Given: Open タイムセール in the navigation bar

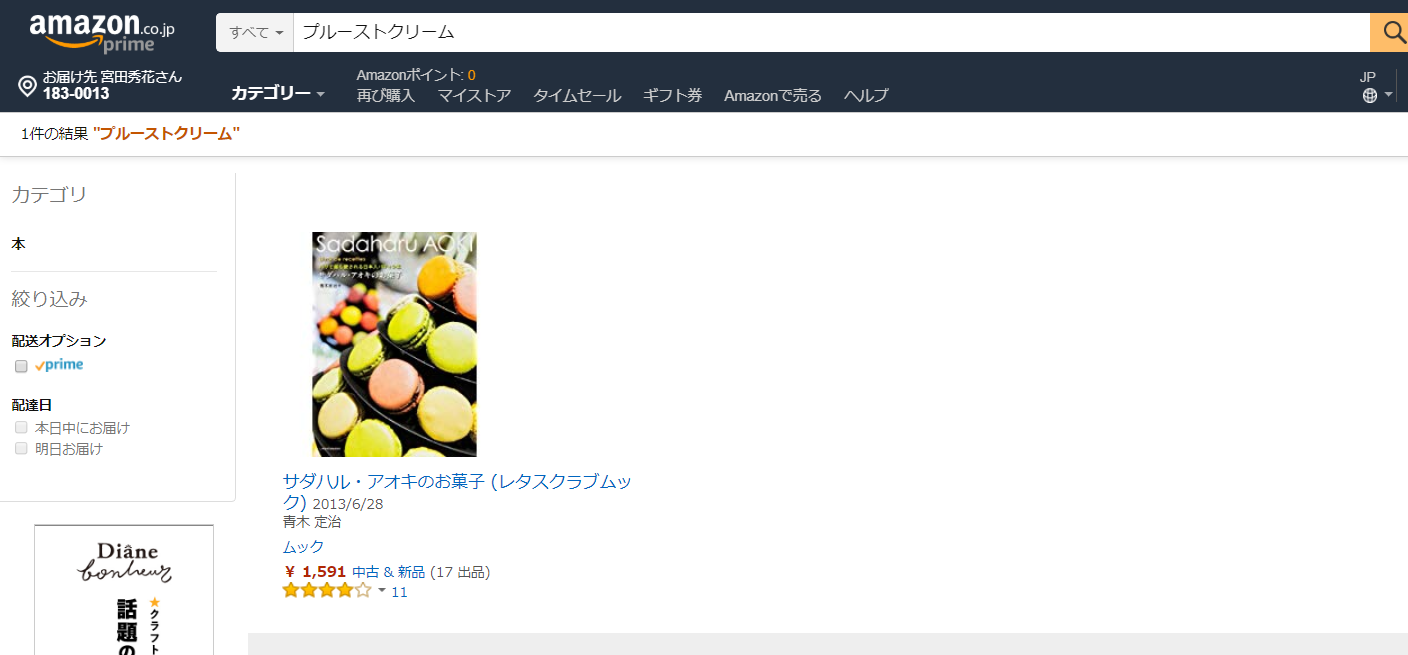Looking at the screenshot, I should click(x=577, y=96).
